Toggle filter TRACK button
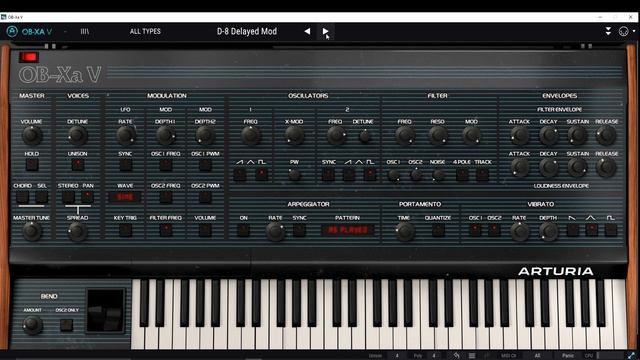 click(x=482, y=174)
